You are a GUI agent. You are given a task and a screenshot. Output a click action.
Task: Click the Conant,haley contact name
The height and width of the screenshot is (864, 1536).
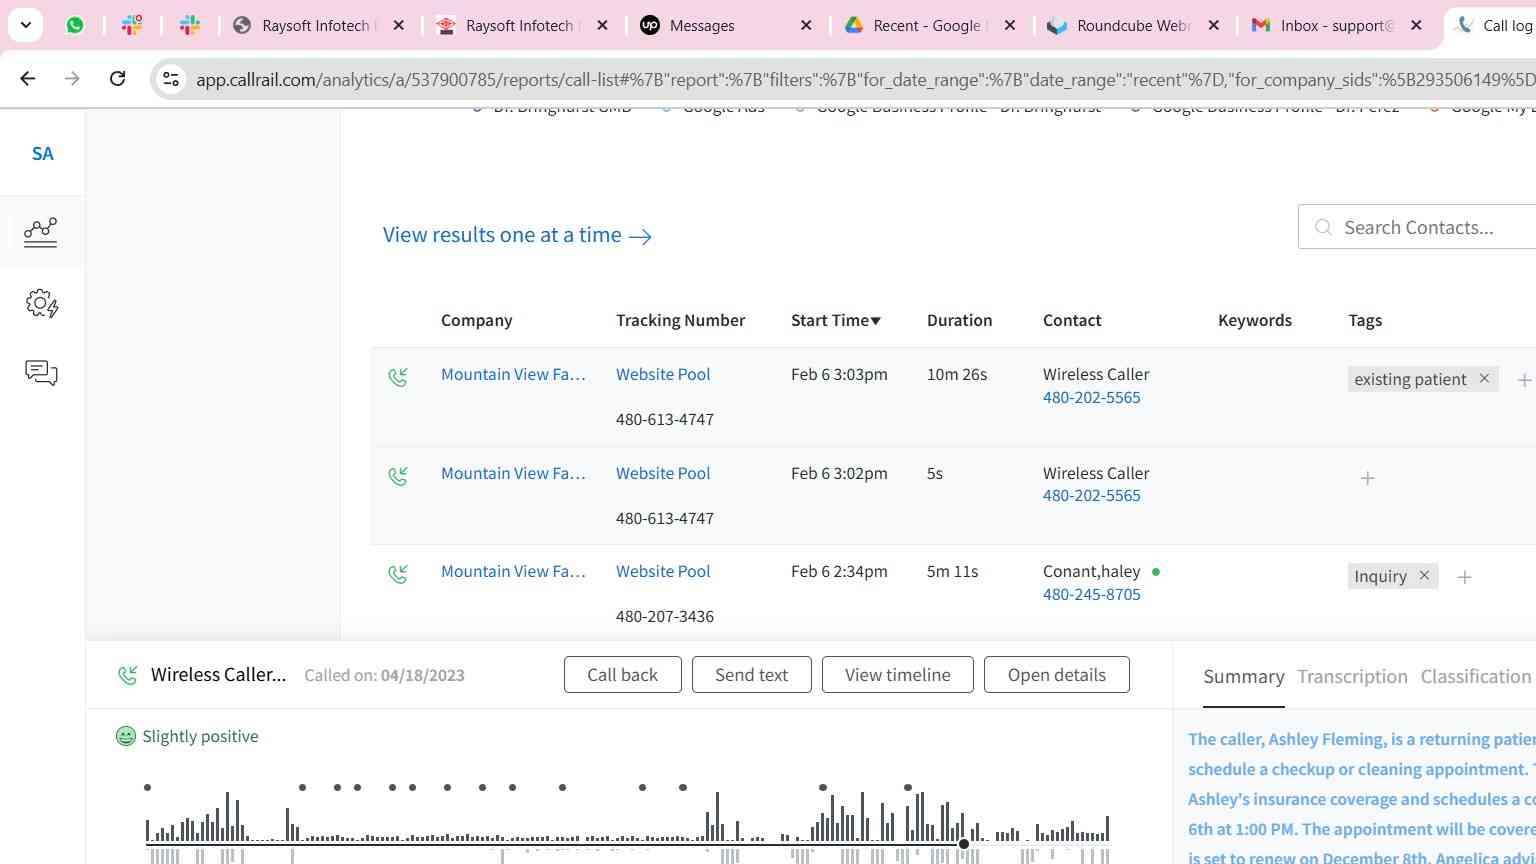(x=1091, y=571)
